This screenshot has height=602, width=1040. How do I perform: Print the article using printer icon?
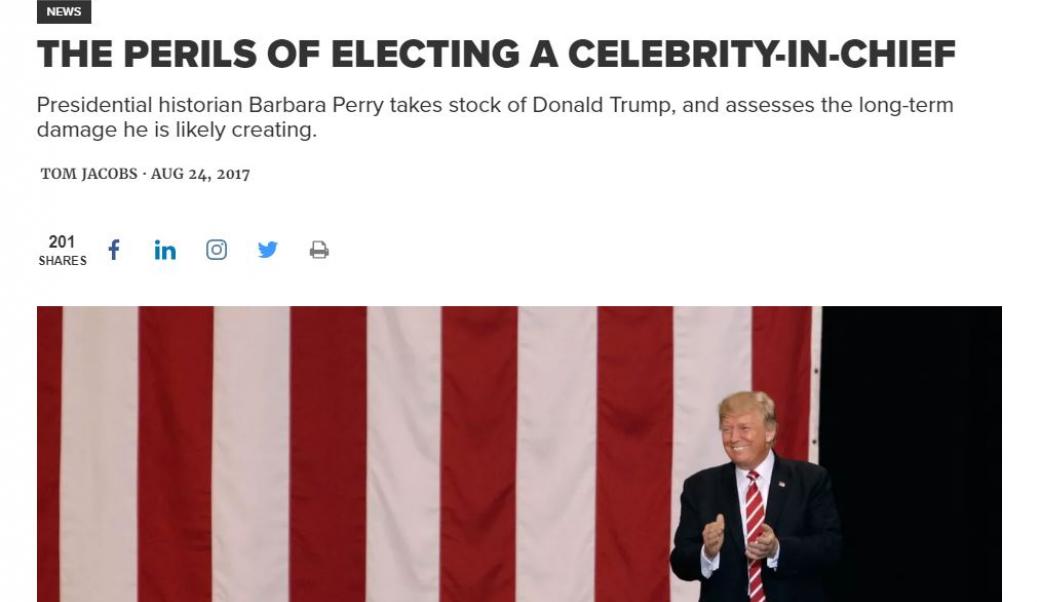(x=319, y=250)
